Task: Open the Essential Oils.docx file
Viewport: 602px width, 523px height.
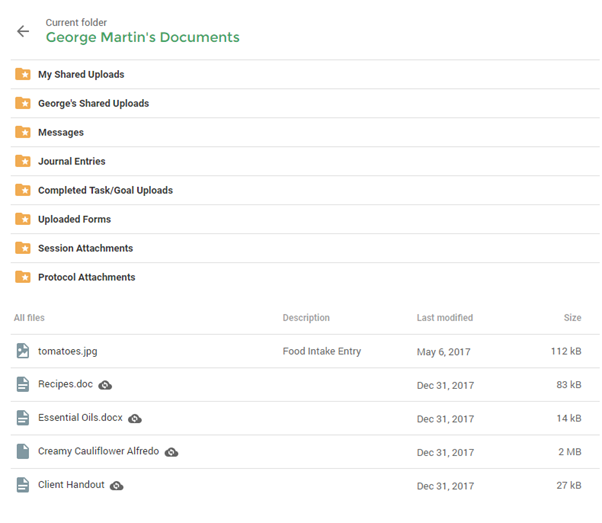Action: click(80, 417)
